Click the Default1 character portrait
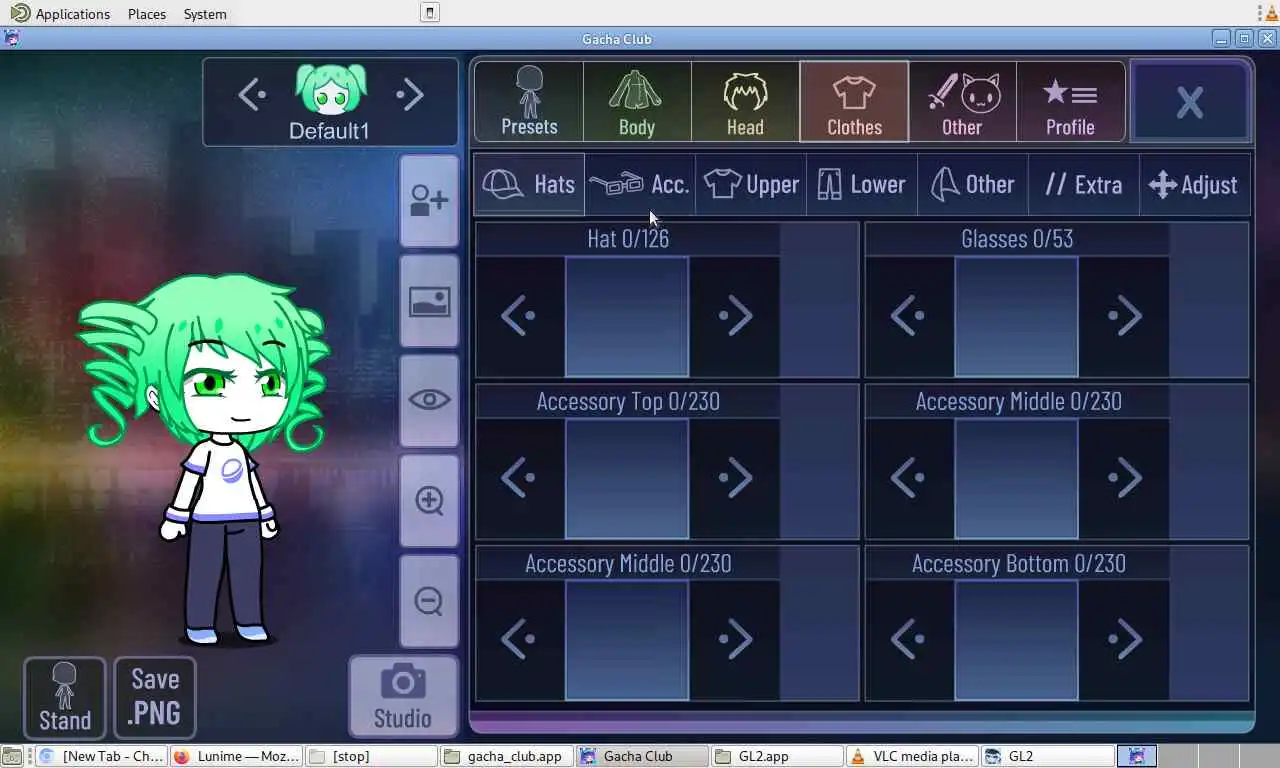The image size is (1280, 768). pos(331,90)
